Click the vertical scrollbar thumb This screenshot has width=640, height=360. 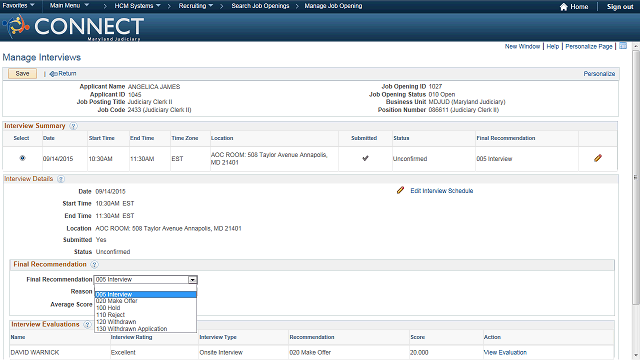click(x=636, y=178)
